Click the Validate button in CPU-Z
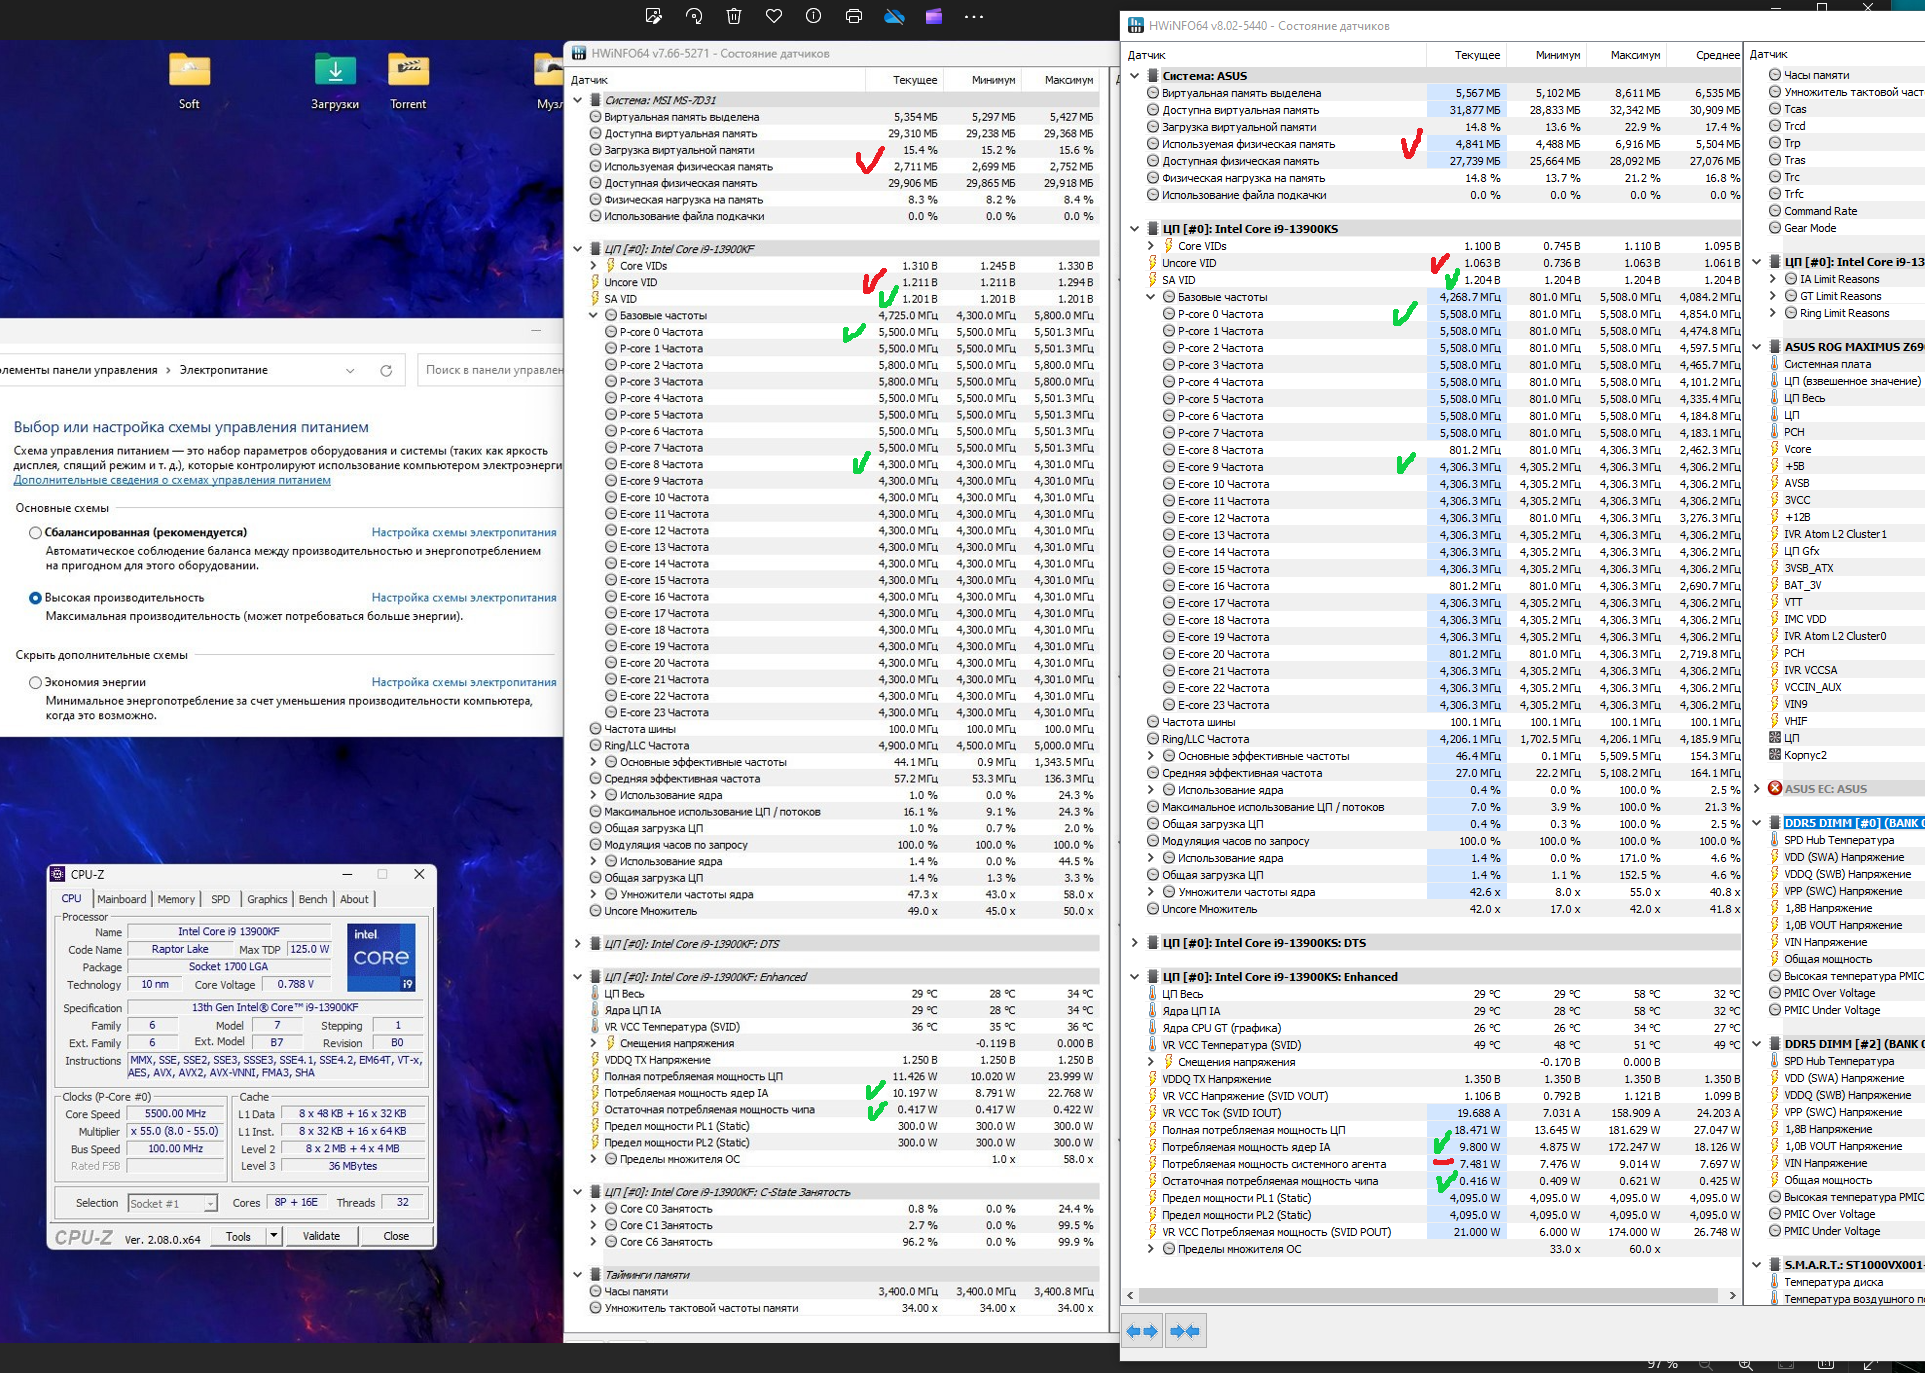This screenshot has height=1373, width=1925. coord(321,1236)
